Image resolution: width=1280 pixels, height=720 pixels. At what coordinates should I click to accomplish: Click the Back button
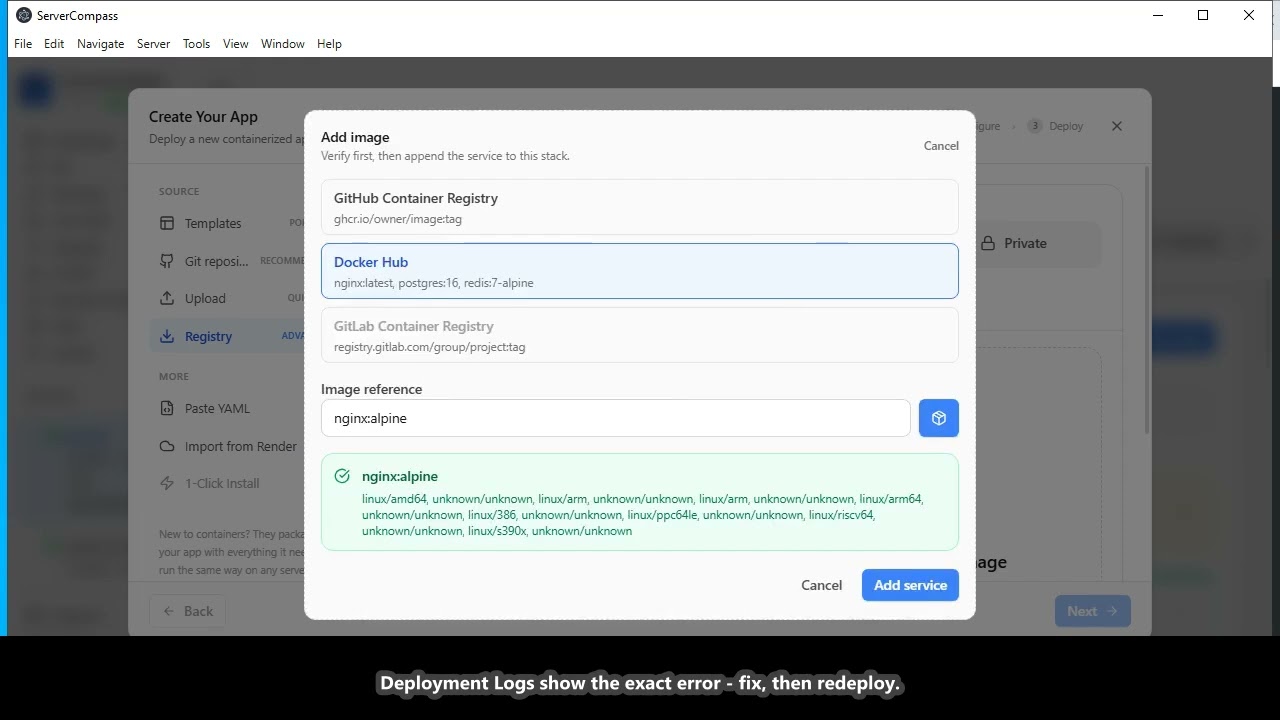click(x=188, y=611)
